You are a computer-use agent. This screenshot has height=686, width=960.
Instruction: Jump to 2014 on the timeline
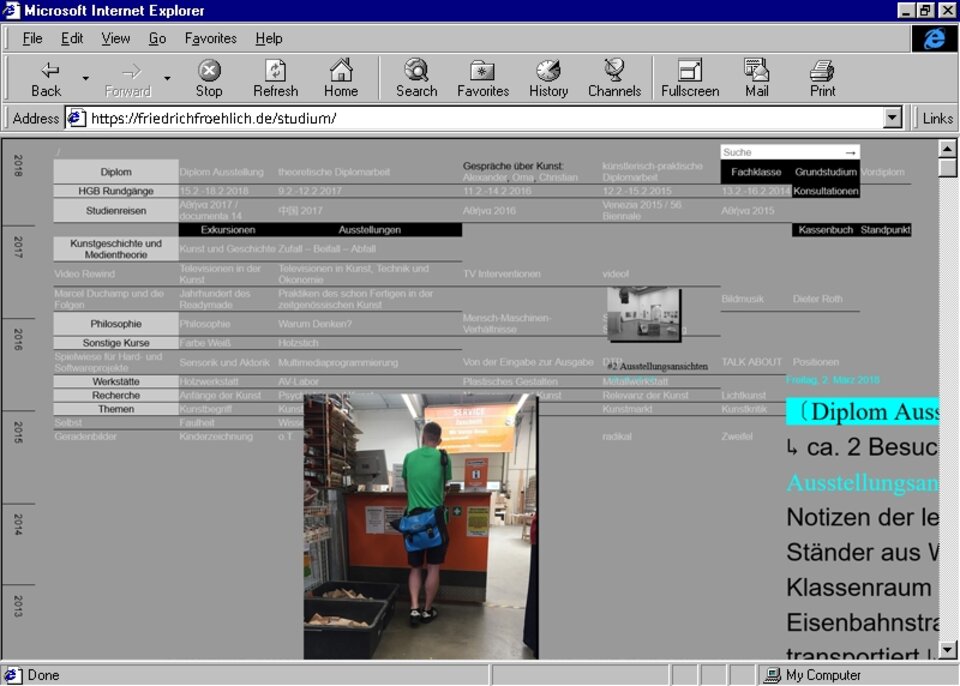coord(18,525)
